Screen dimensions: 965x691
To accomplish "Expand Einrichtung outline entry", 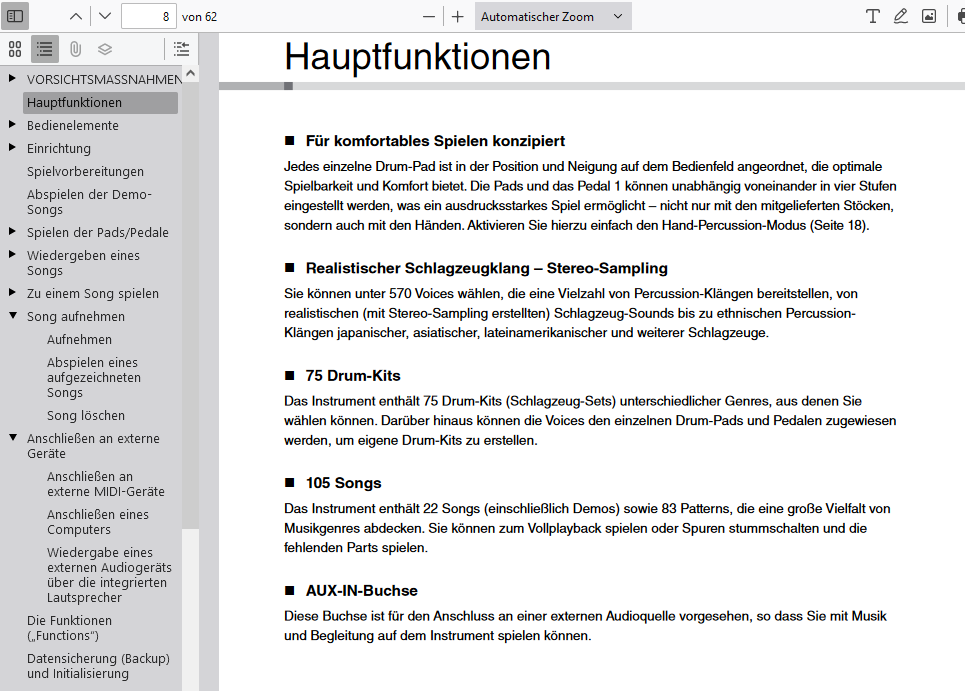I will (12, 147).
